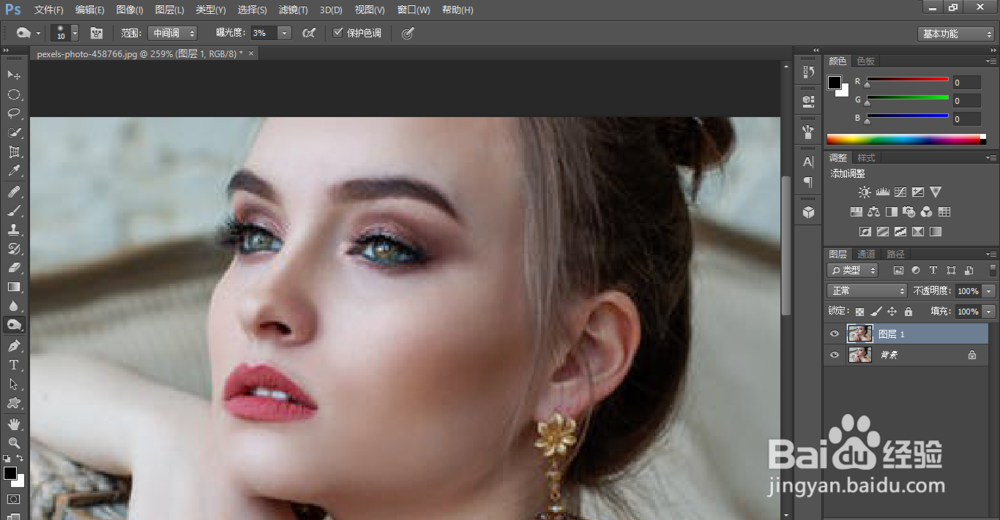The image size is (1000, 520).
Task: Select the Crop tool
Action: click(x=13, y=152)
